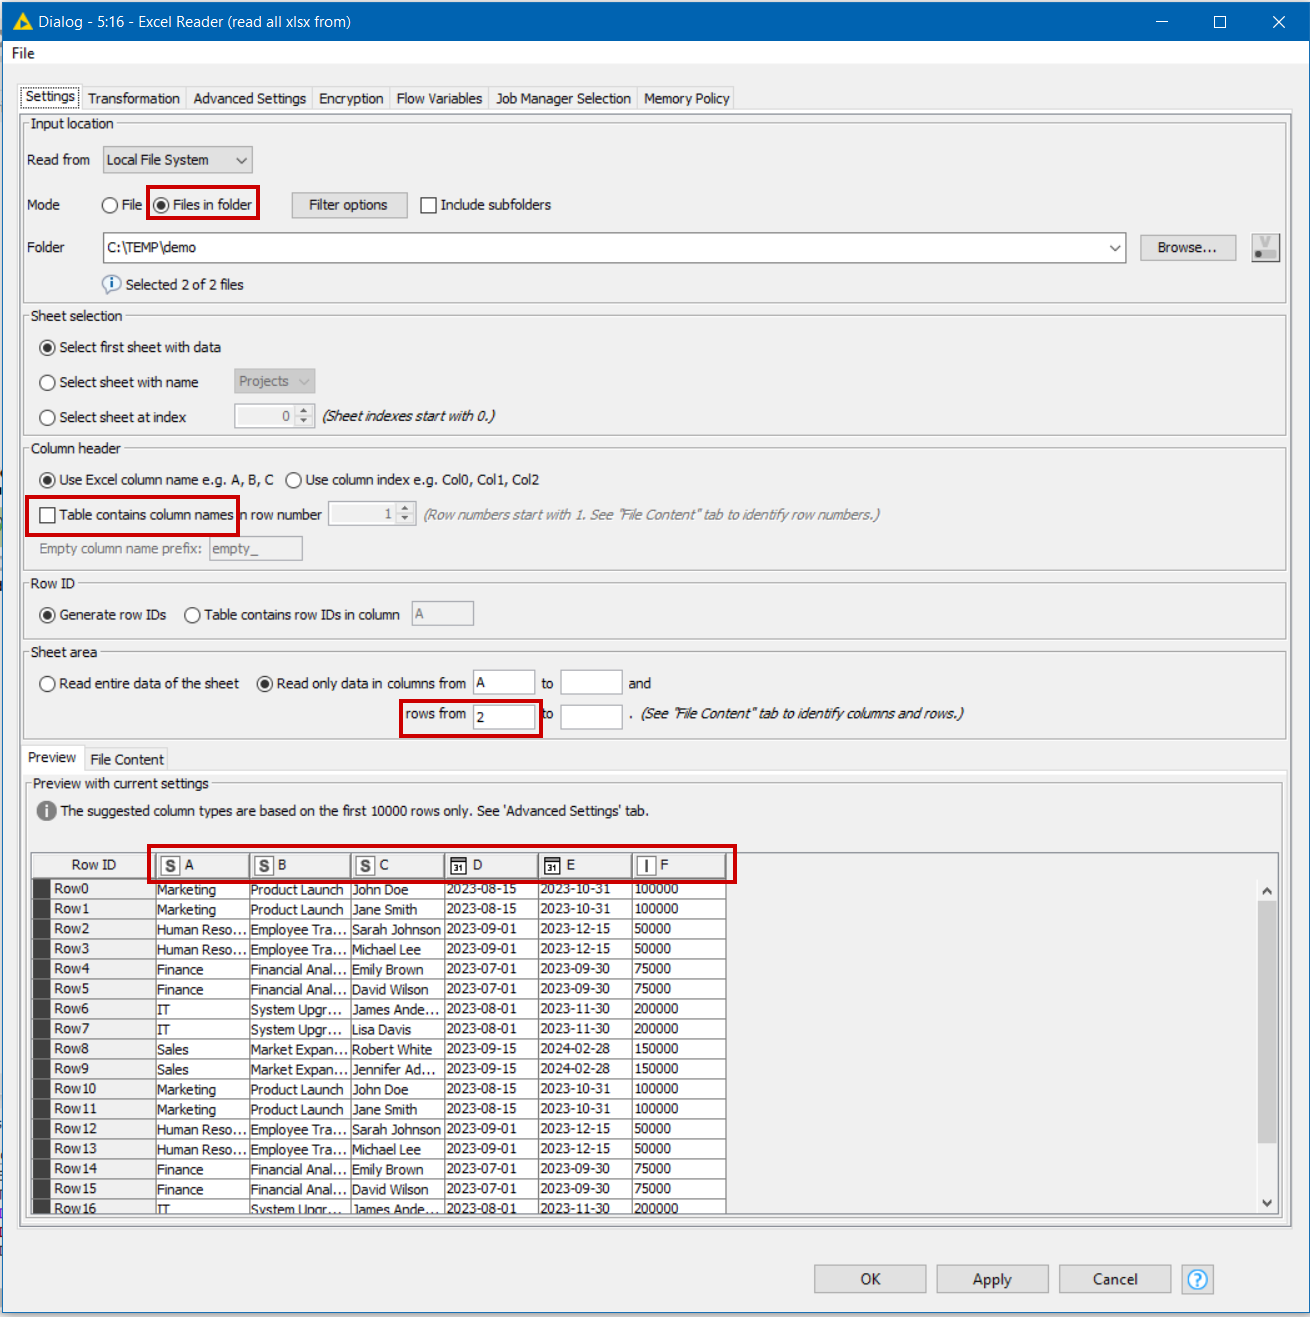Viewport: 1310px width, 1317px height.
Task: Switch to the Advanced Settings tab
Action: tap(249, 98)
